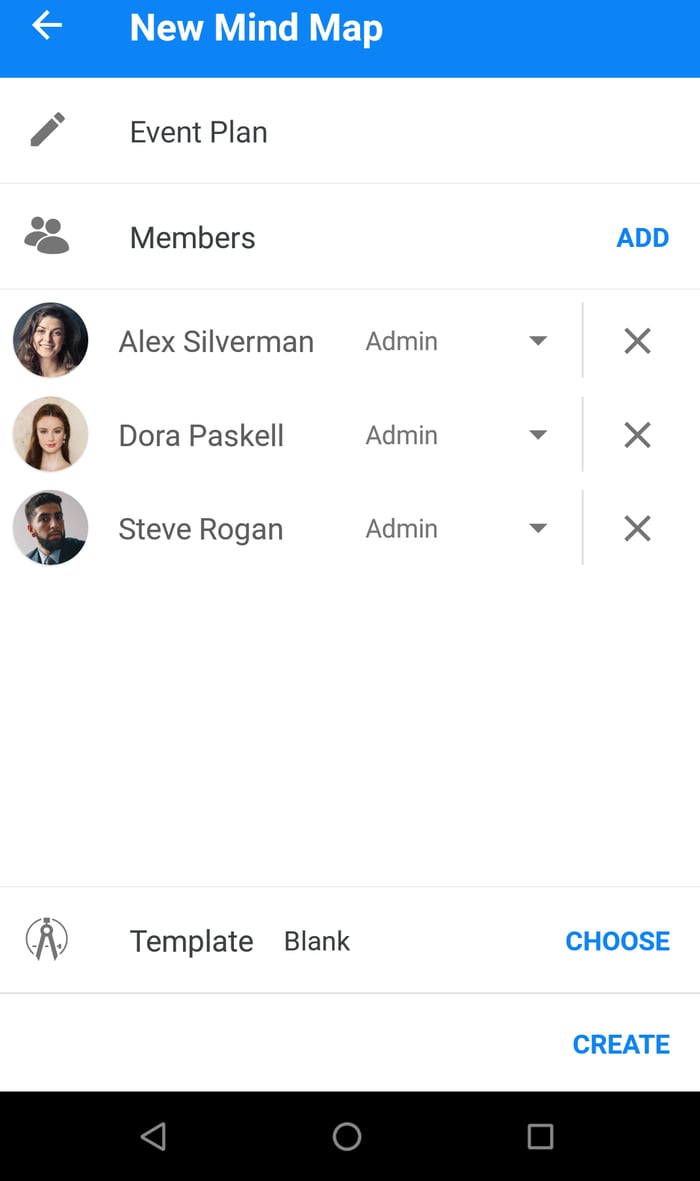Open Android recent apps square button
700x1181 pixels.
[540, 1136]
